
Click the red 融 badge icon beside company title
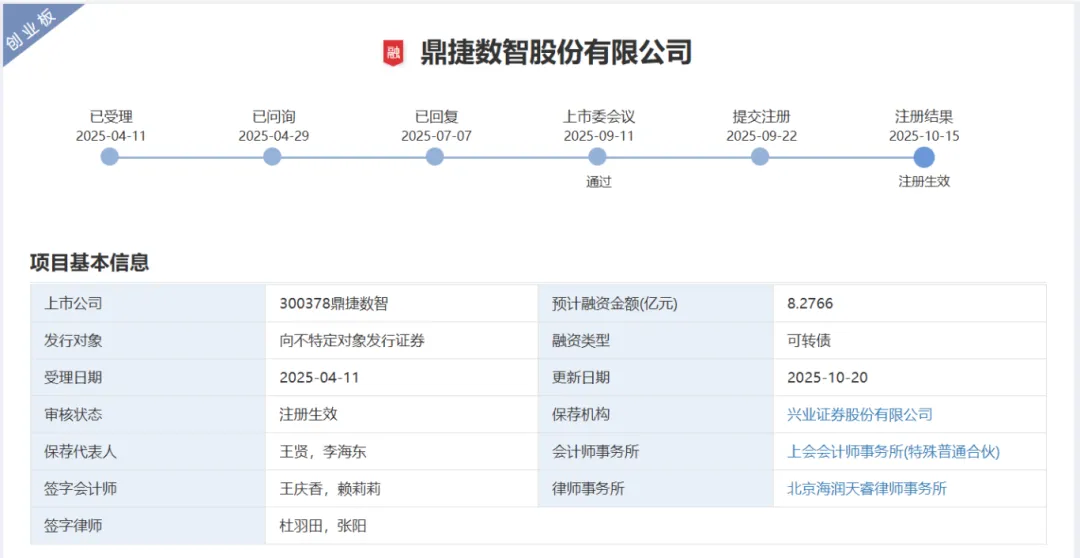[x=393, y=53]
